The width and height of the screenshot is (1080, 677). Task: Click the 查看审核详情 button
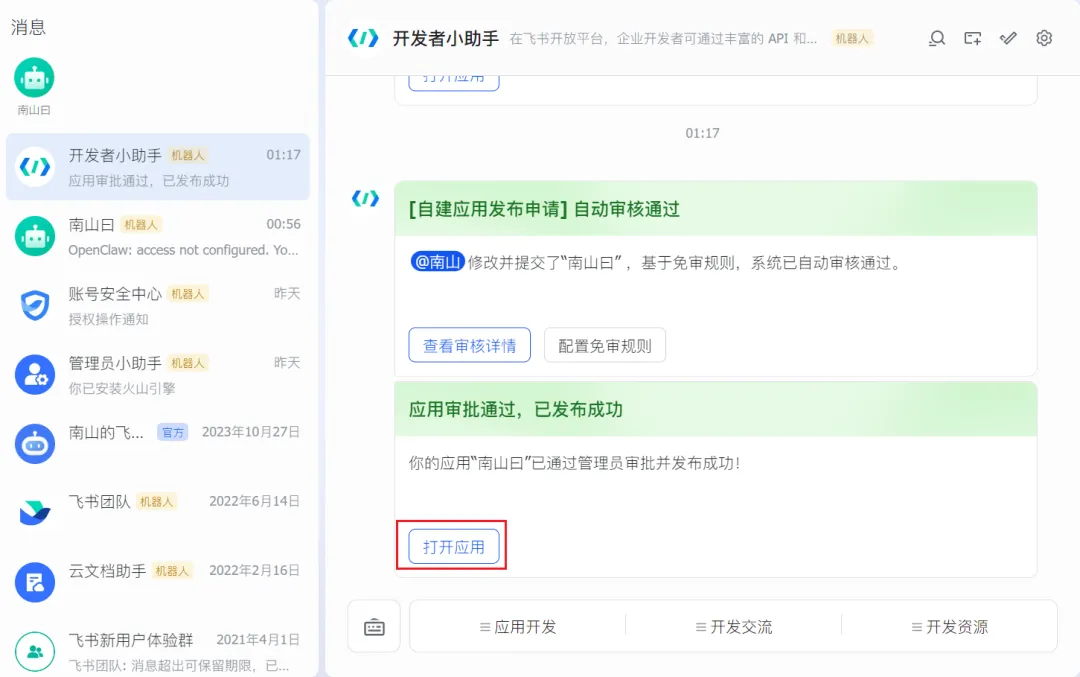click(x=470, y=345)
